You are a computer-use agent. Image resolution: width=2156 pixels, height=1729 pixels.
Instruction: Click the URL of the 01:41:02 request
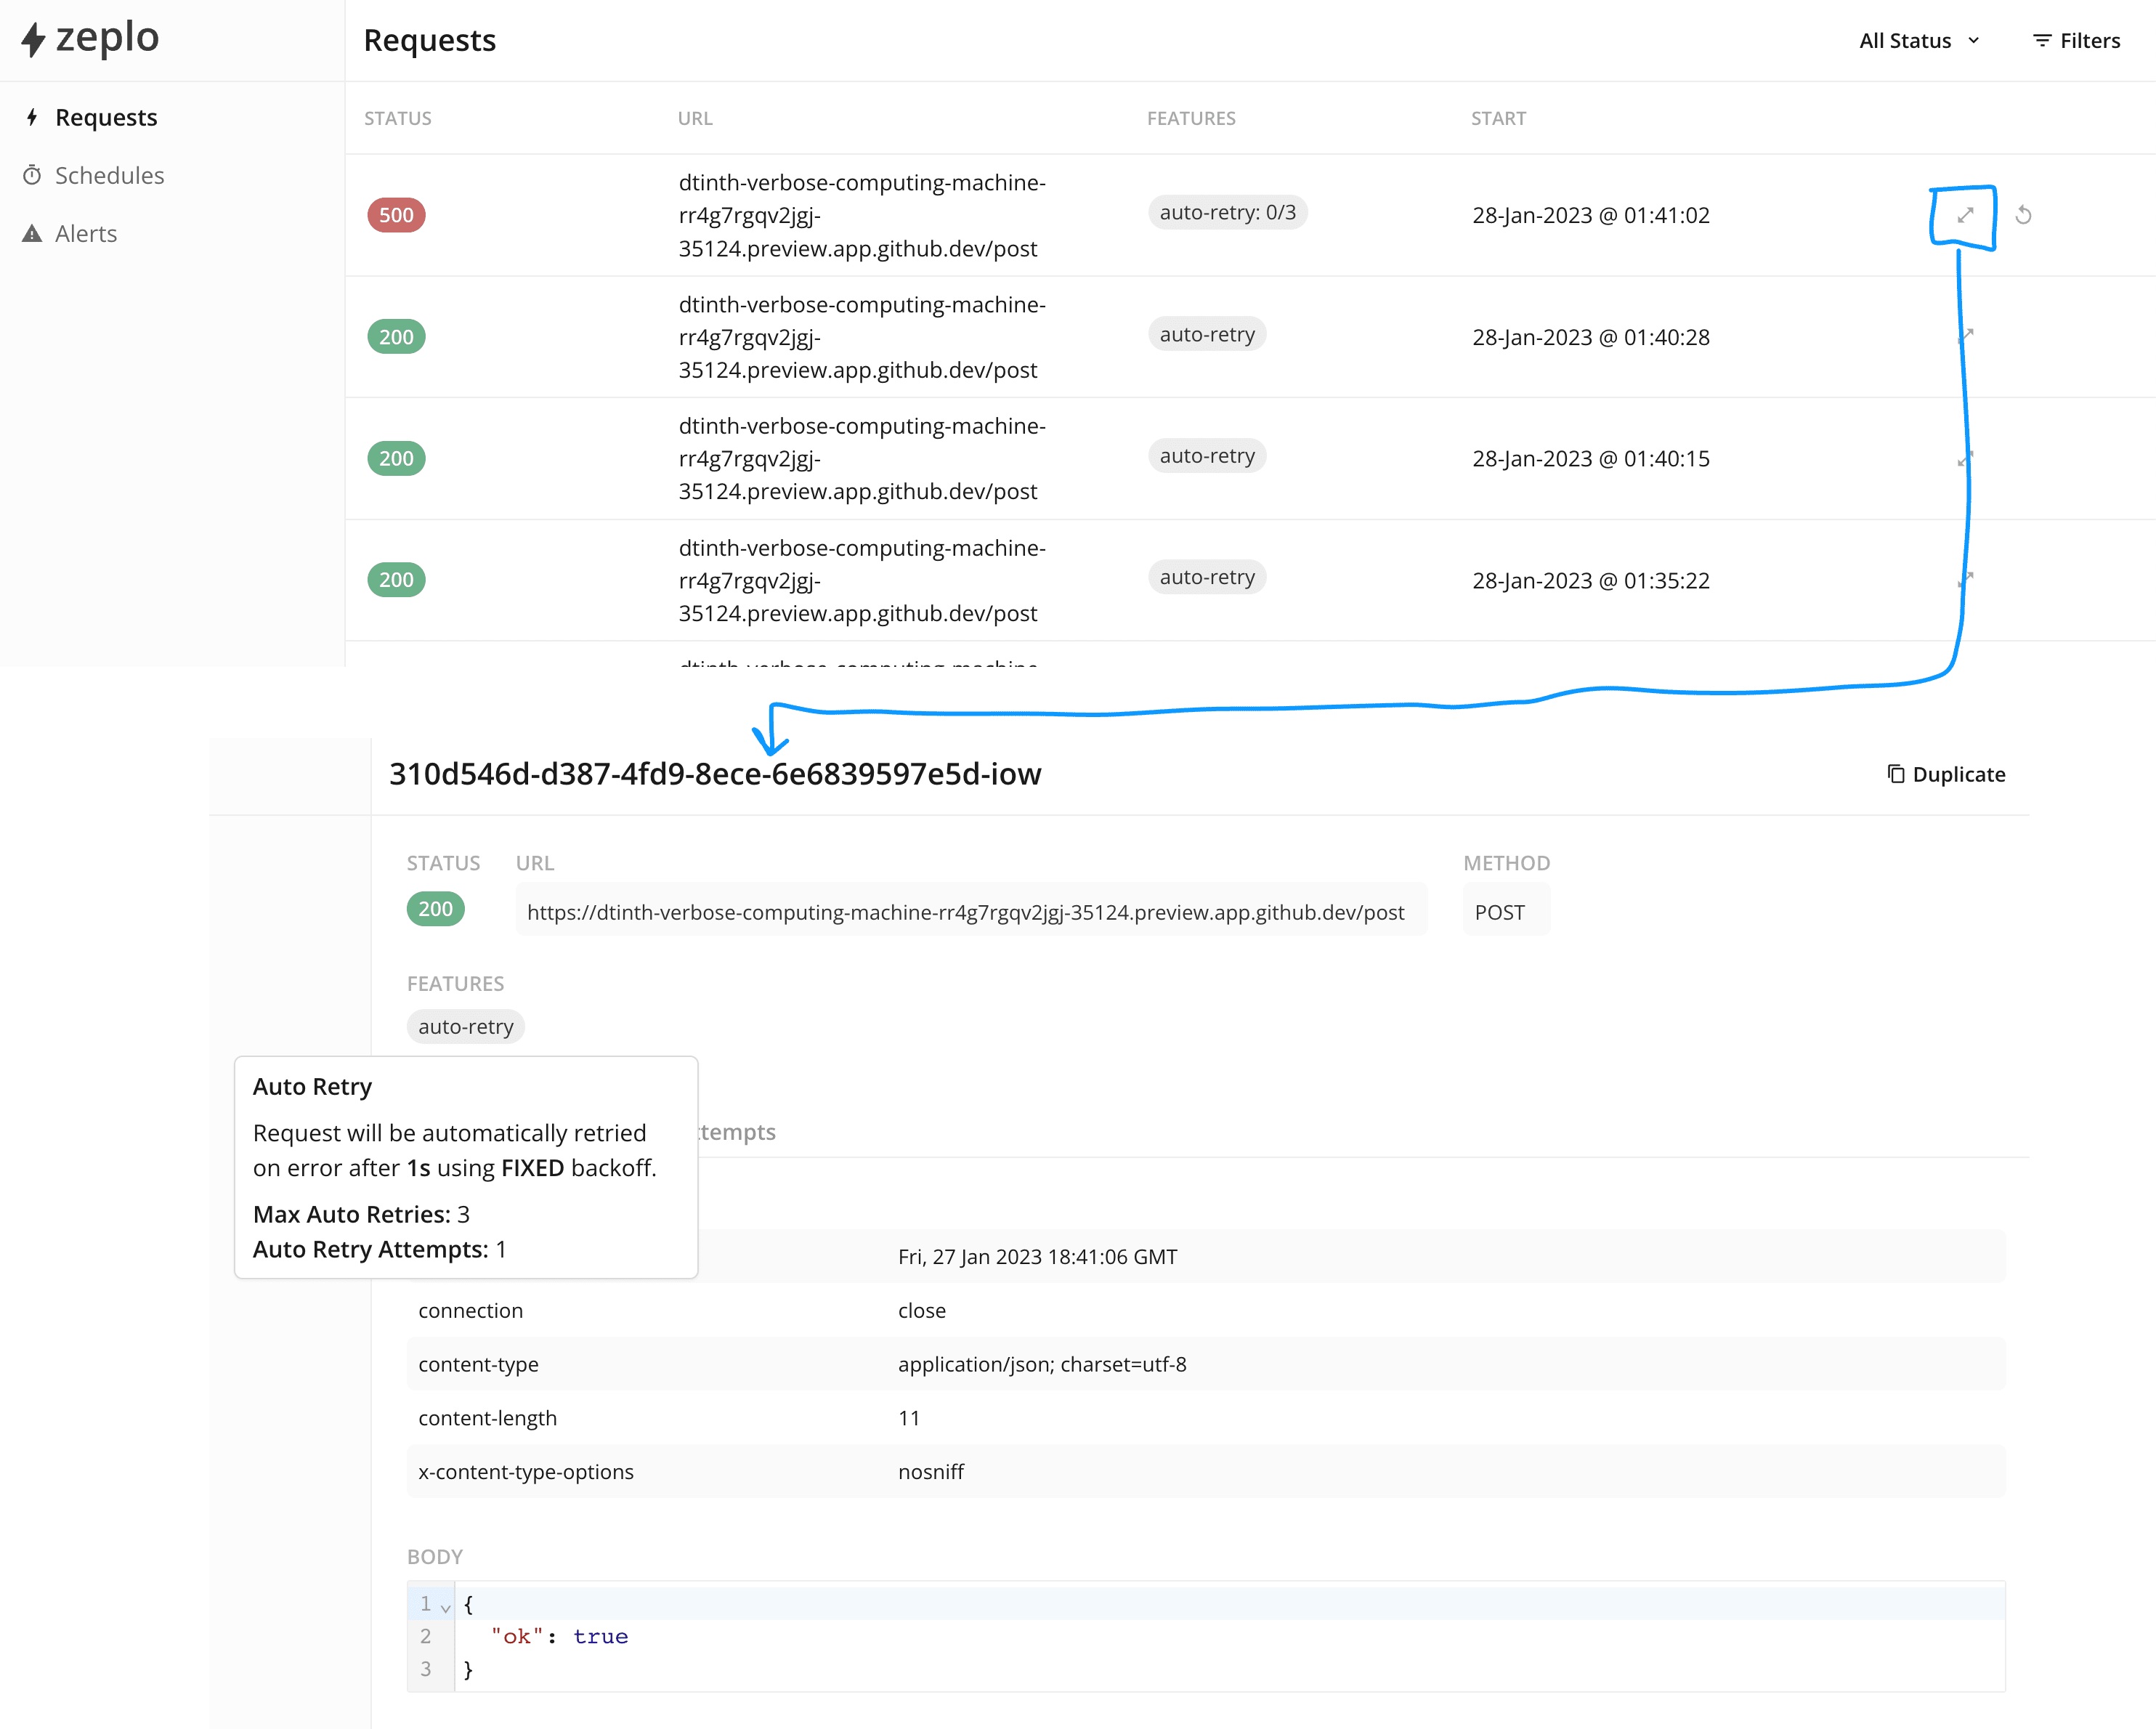862,215
